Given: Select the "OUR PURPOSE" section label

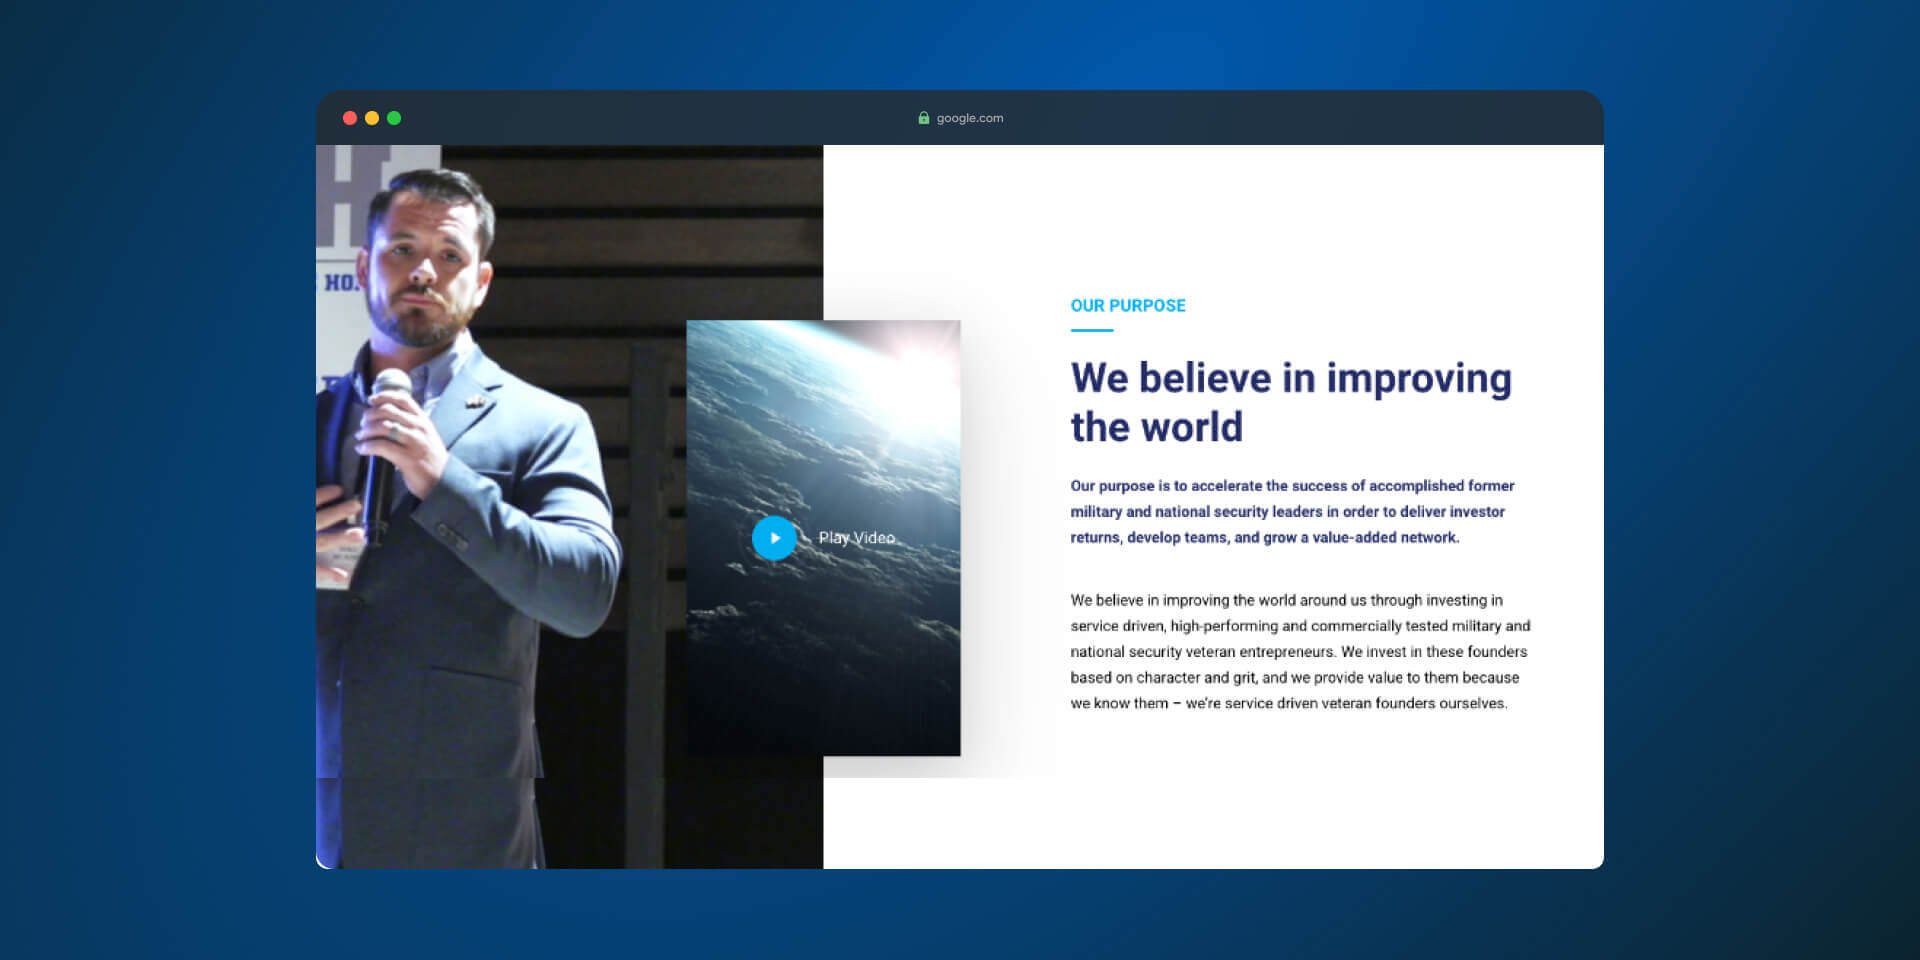Looking at the screenshot, I should pos(1127,306).
